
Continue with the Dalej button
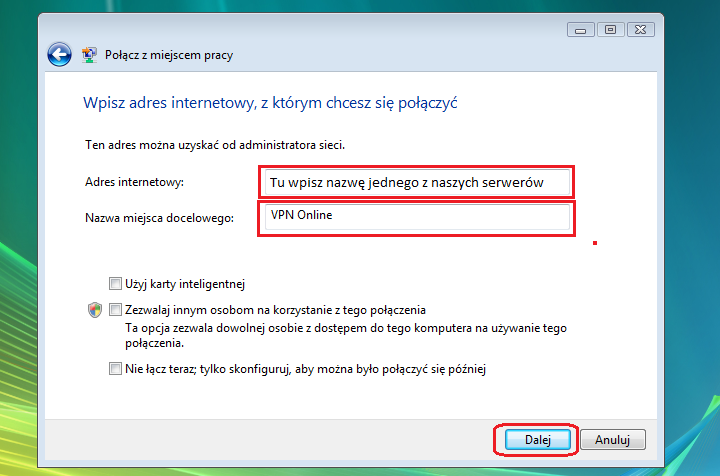(537, 440)
